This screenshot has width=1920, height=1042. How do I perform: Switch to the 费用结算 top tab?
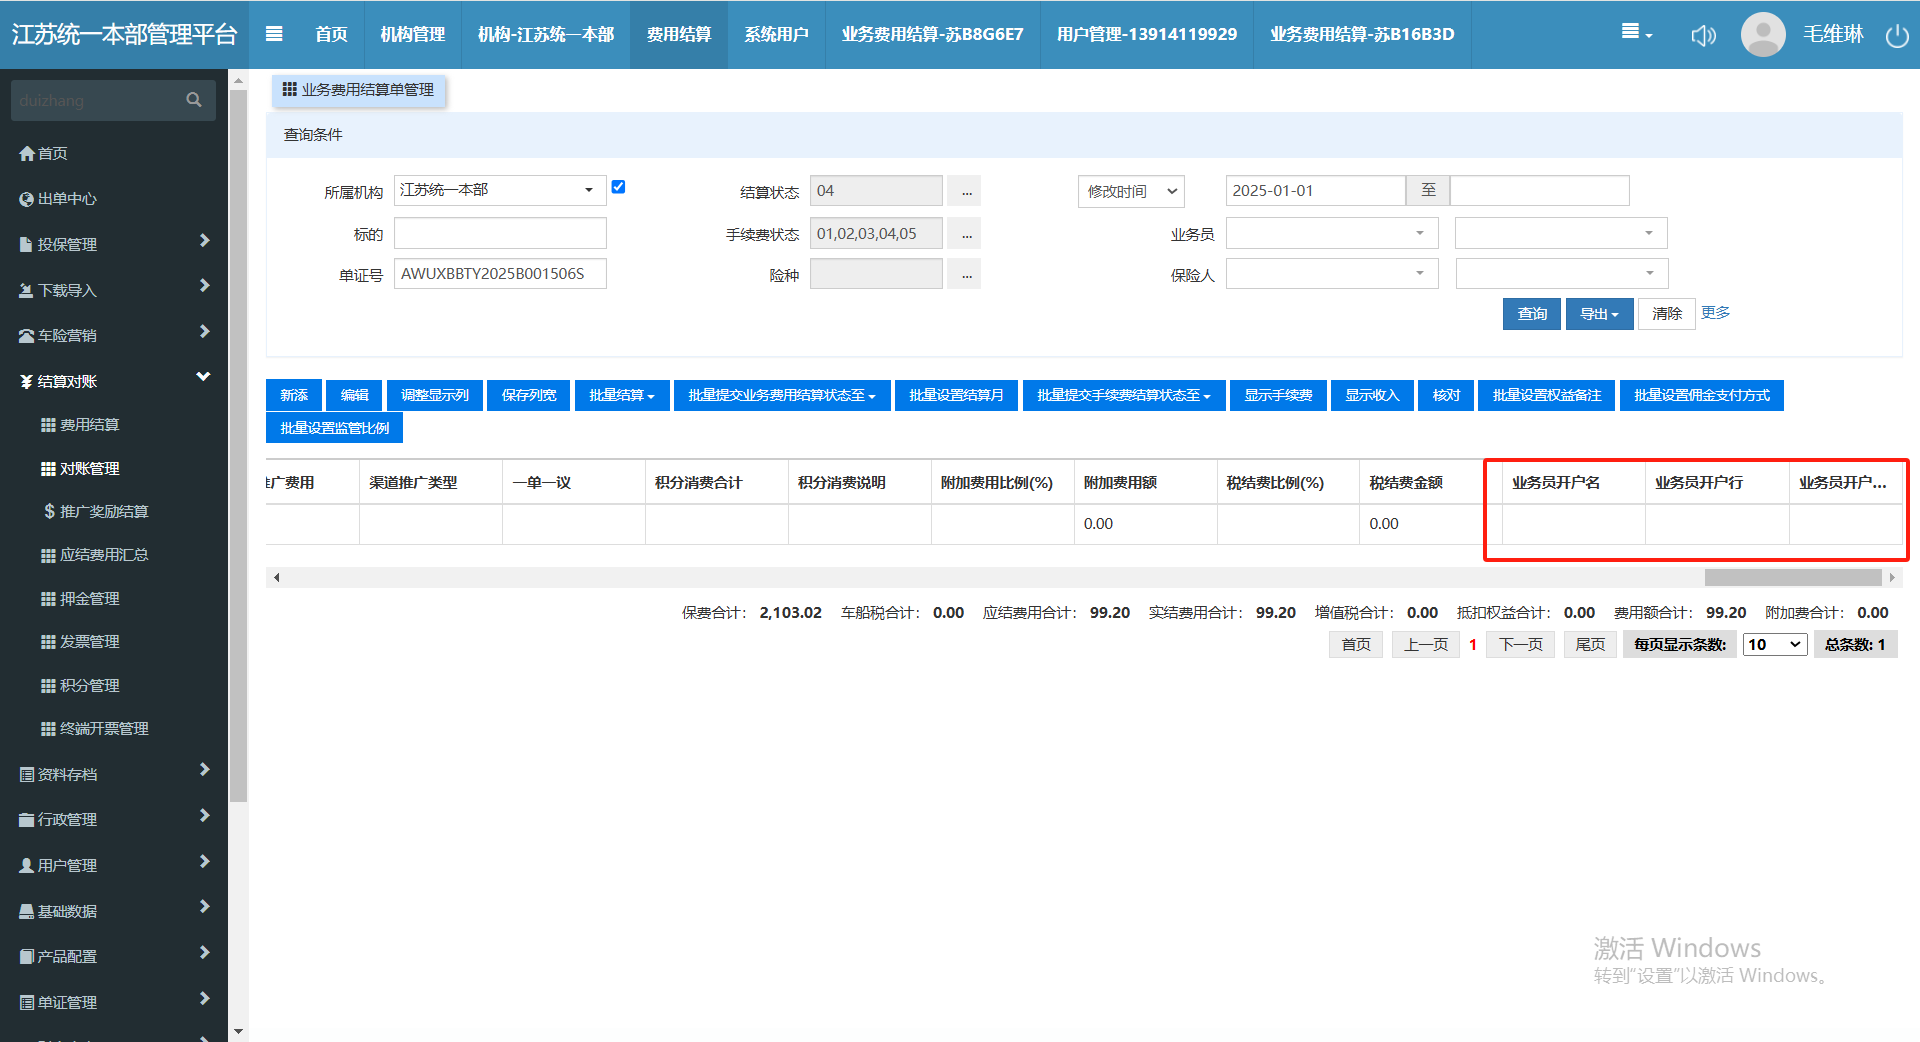679,34
